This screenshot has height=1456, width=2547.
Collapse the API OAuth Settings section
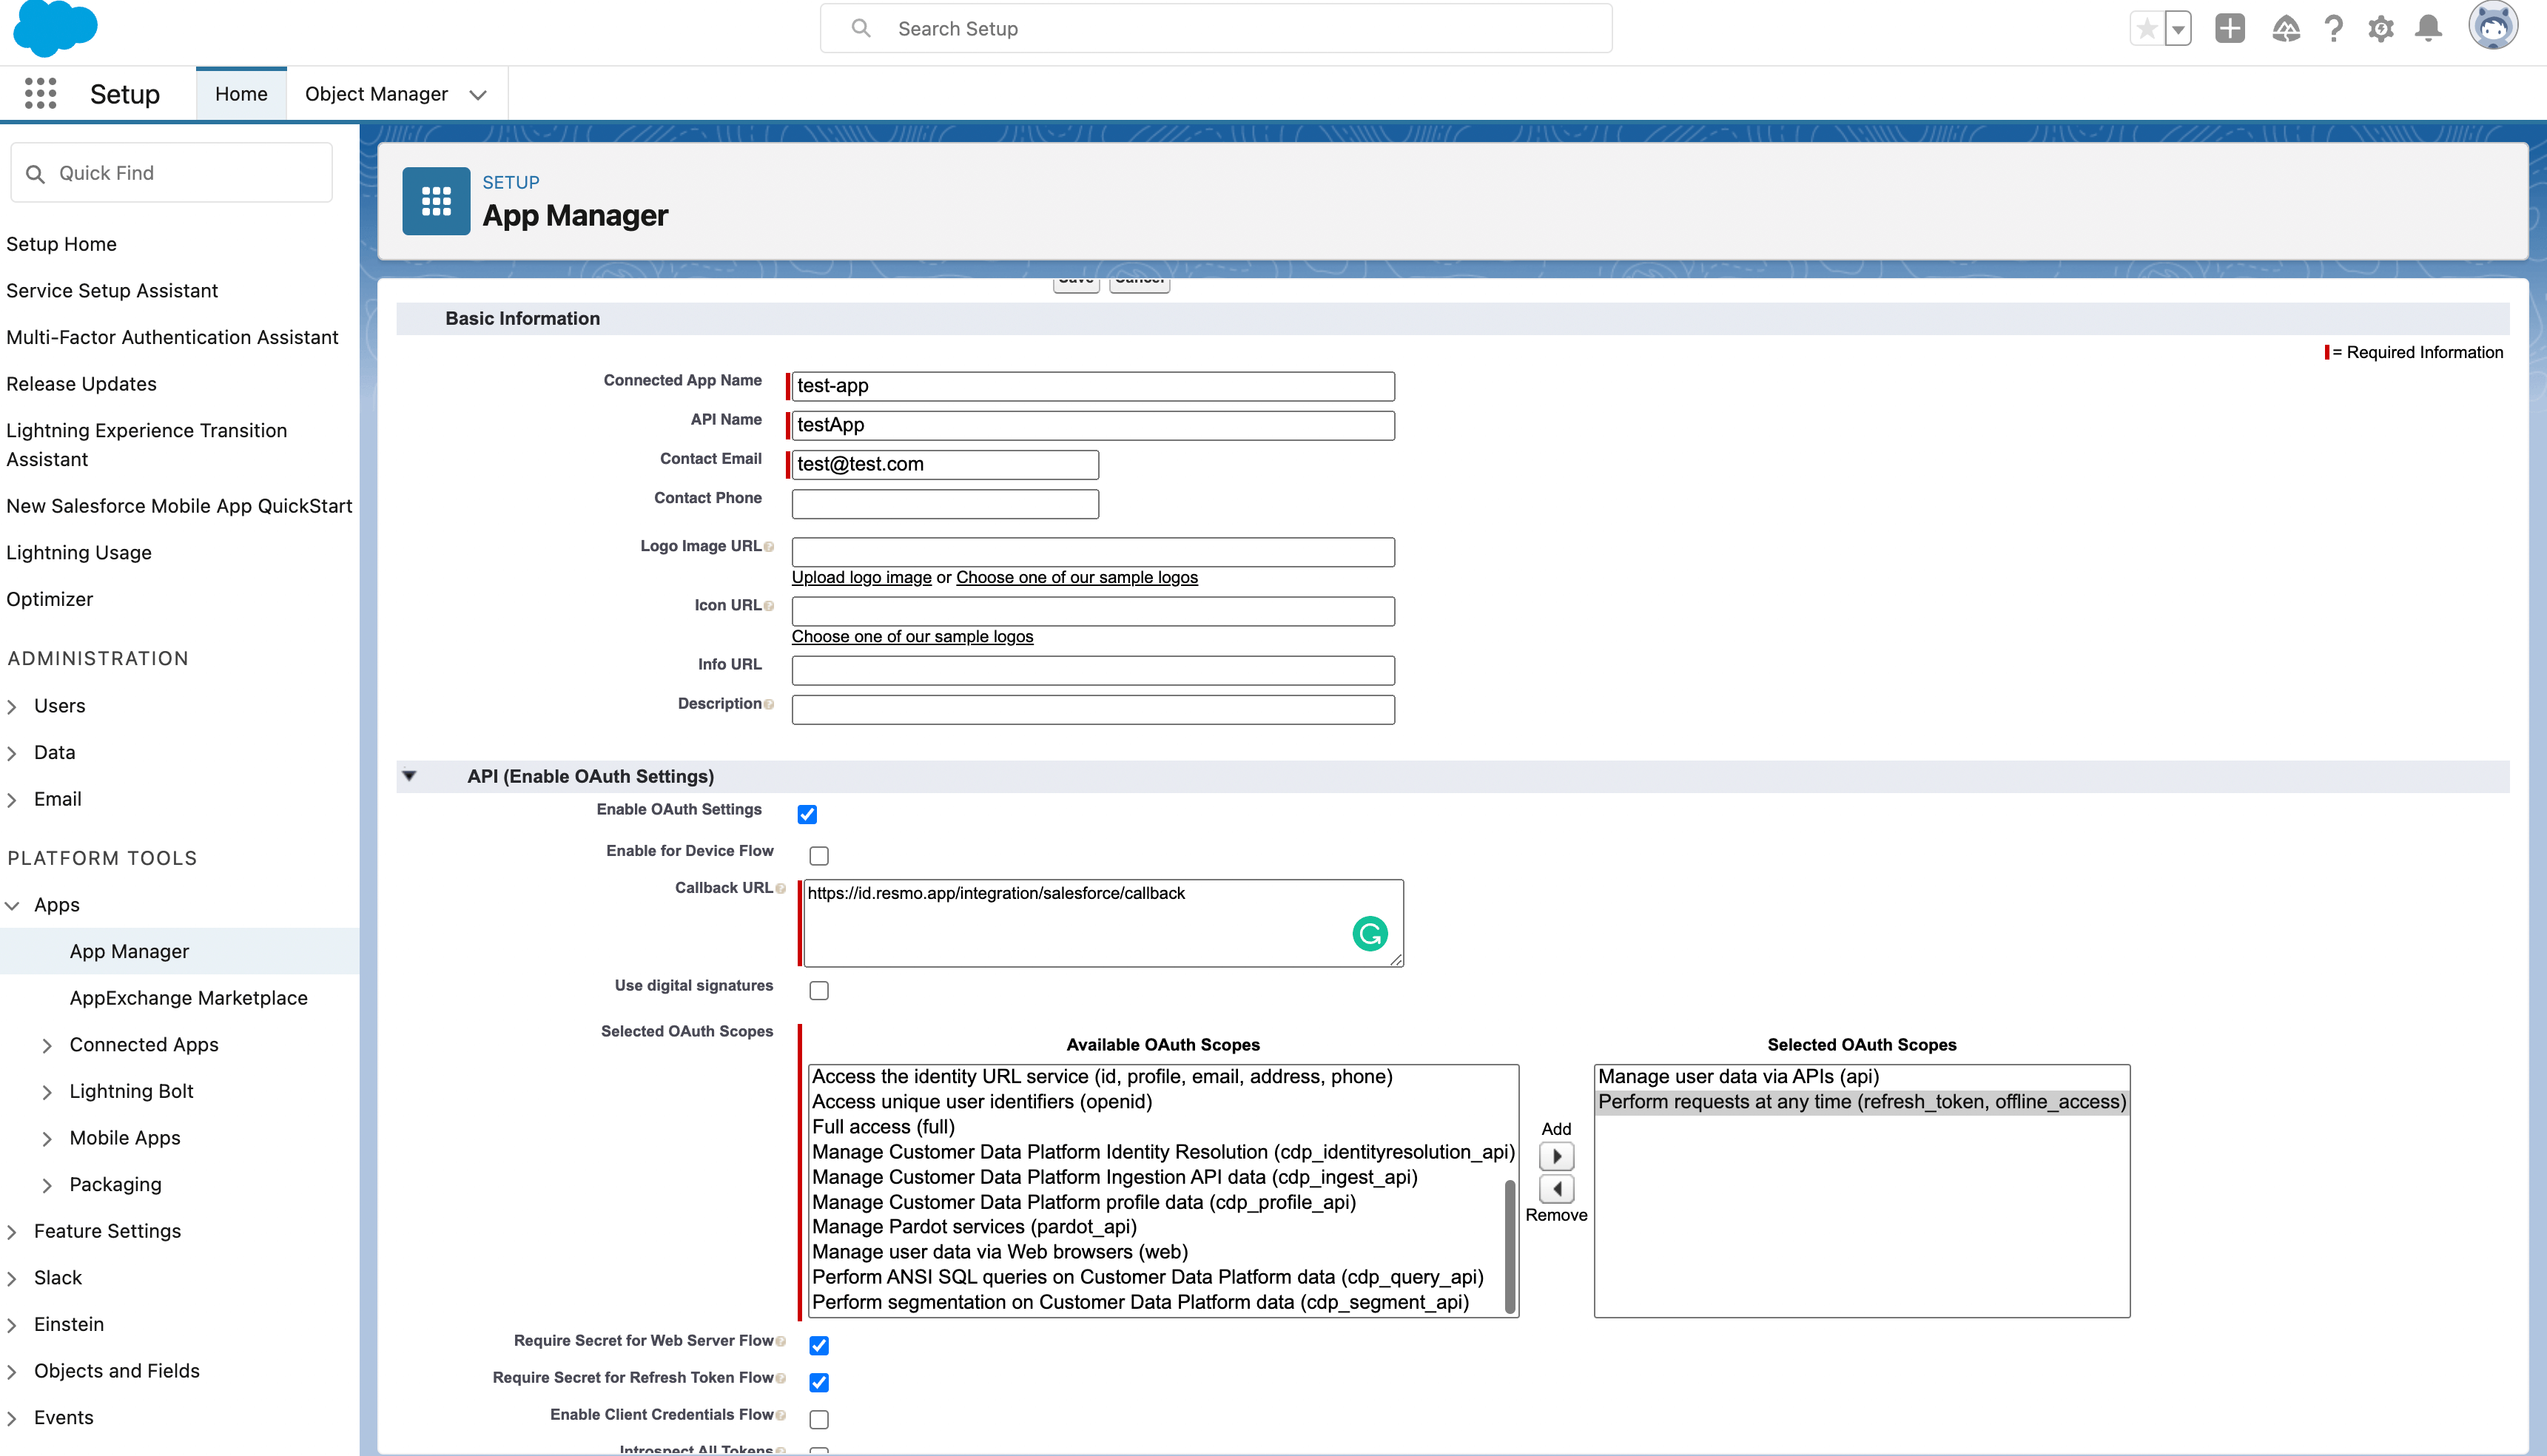pyautogui.click(x=409, y=776)
